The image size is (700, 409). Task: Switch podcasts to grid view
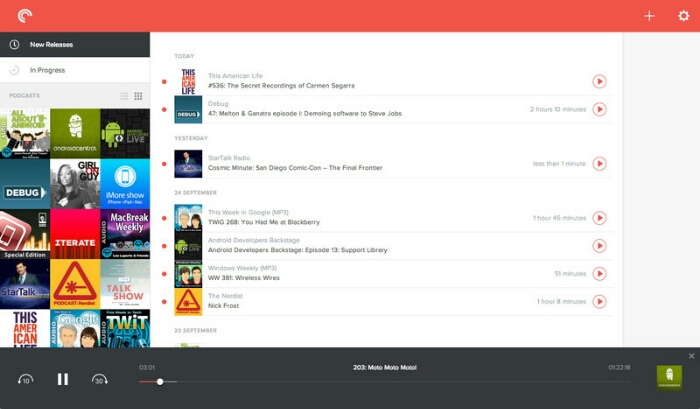coord(138,96)
